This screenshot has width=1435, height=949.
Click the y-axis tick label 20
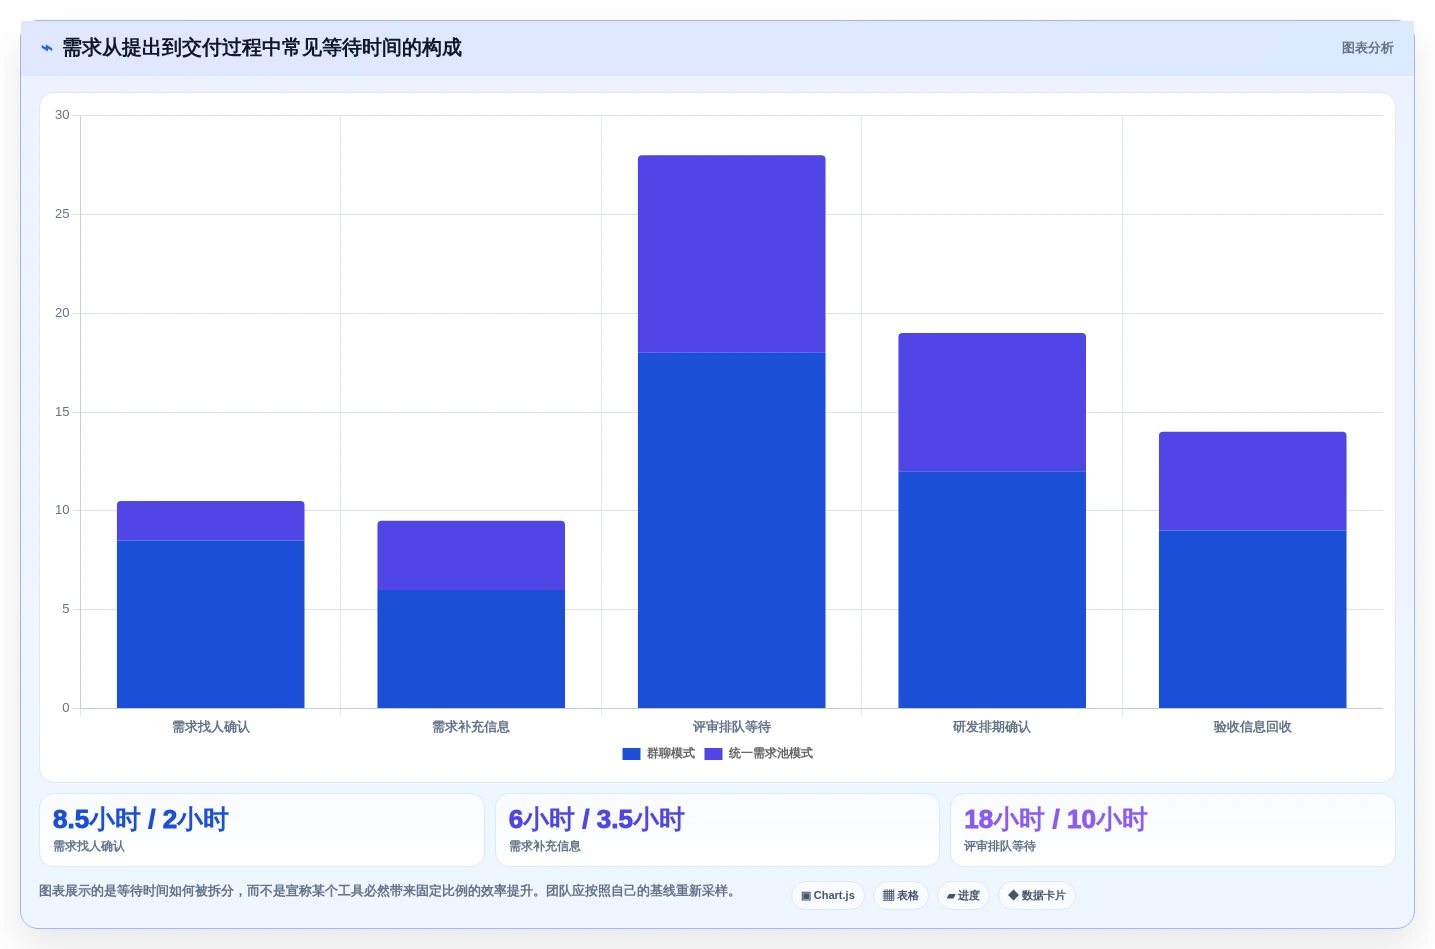coord(62,313)
